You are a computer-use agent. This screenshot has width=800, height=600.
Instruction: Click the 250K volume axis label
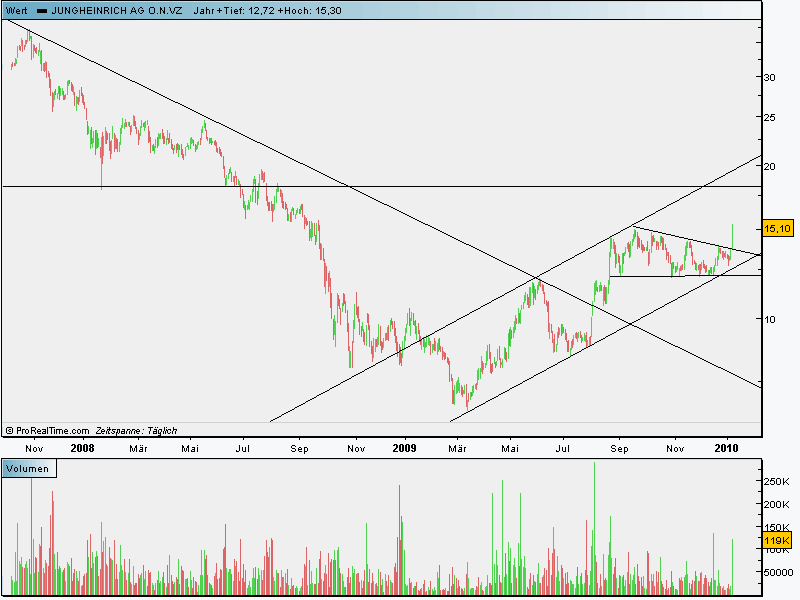[777, 481]
